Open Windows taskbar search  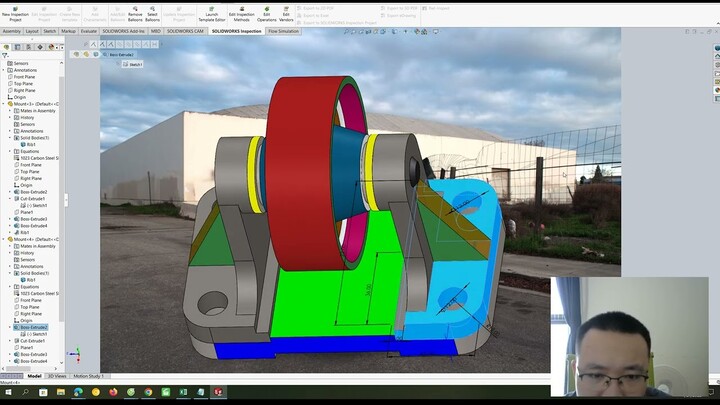[x=25, y=392]
